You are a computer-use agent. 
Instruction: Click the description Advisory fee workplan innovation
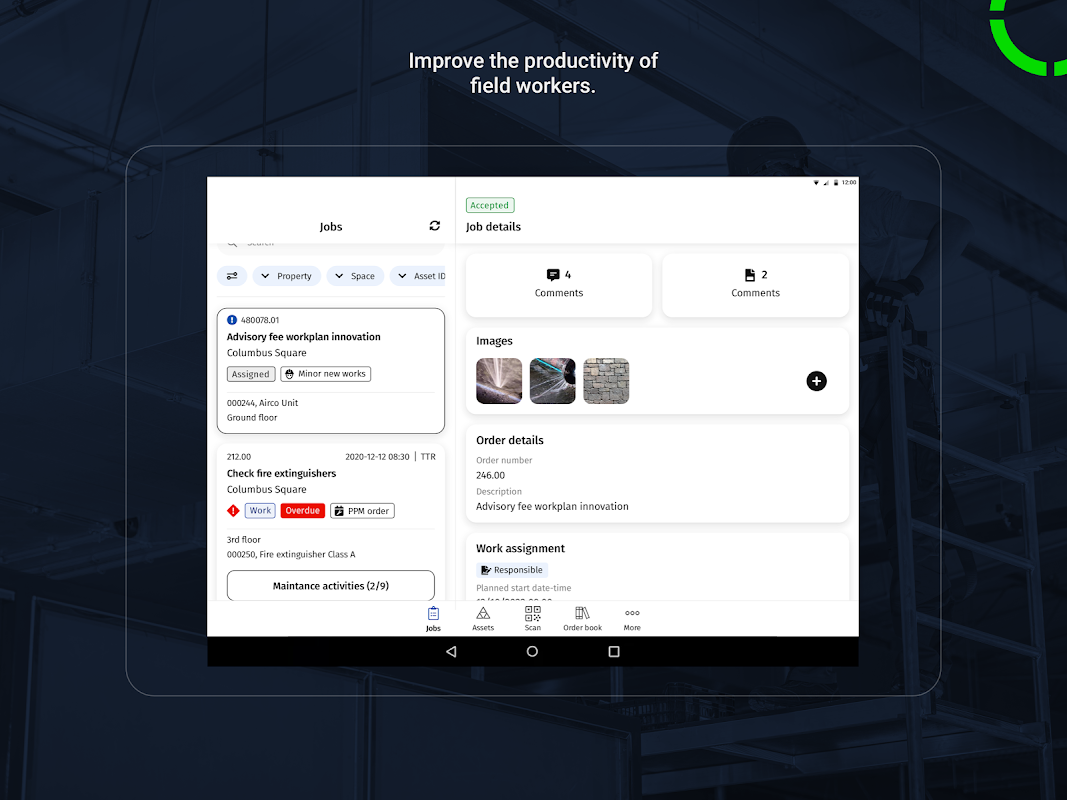(553, 506)
